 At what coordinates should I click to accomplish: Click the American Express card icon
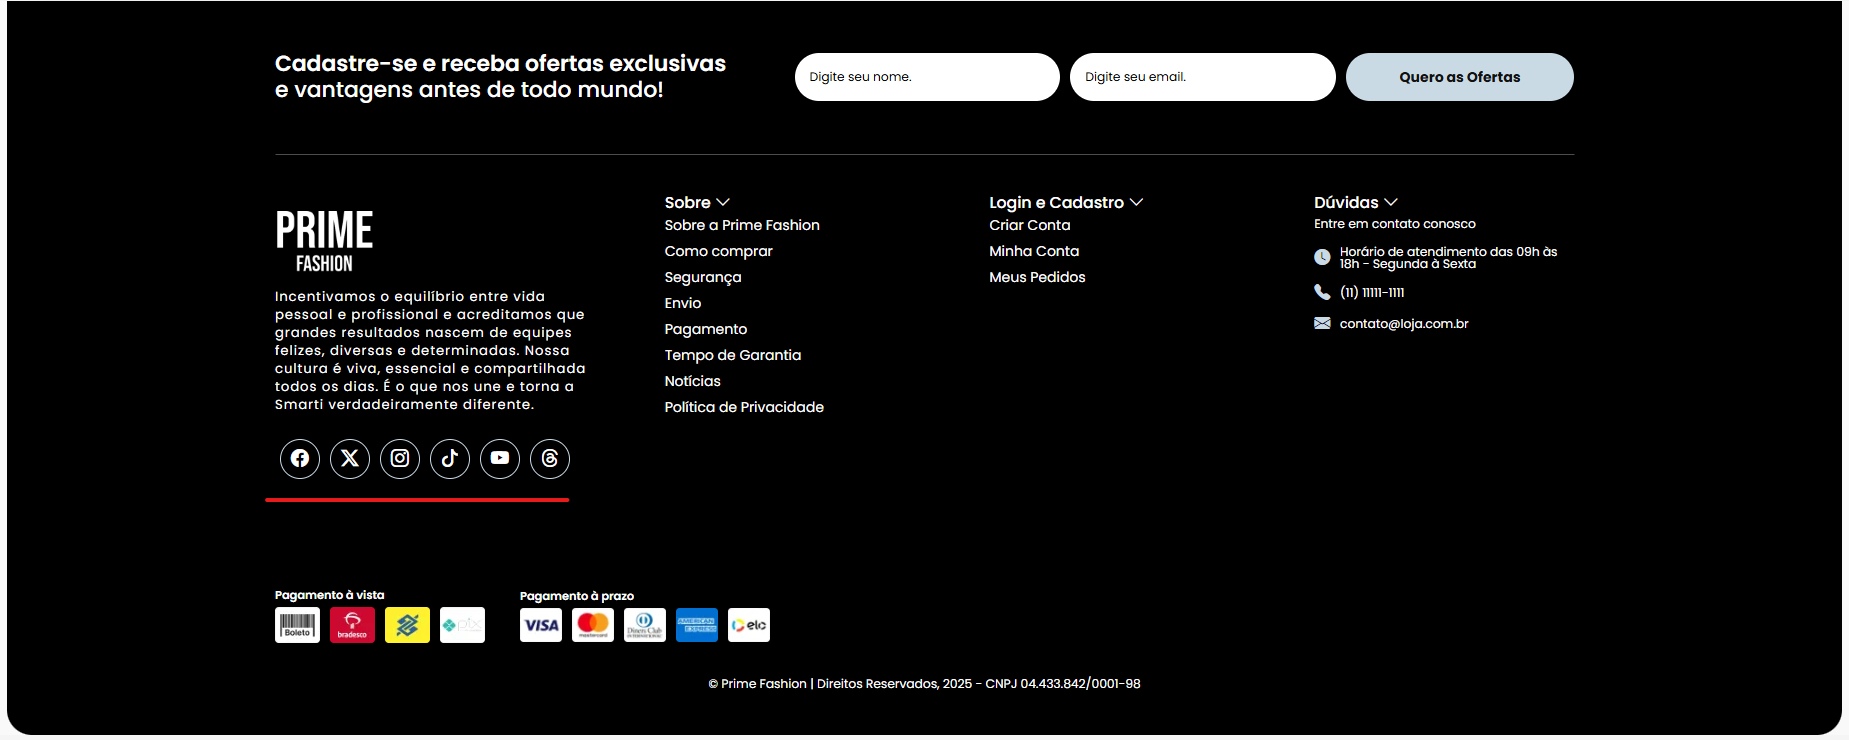697,625
